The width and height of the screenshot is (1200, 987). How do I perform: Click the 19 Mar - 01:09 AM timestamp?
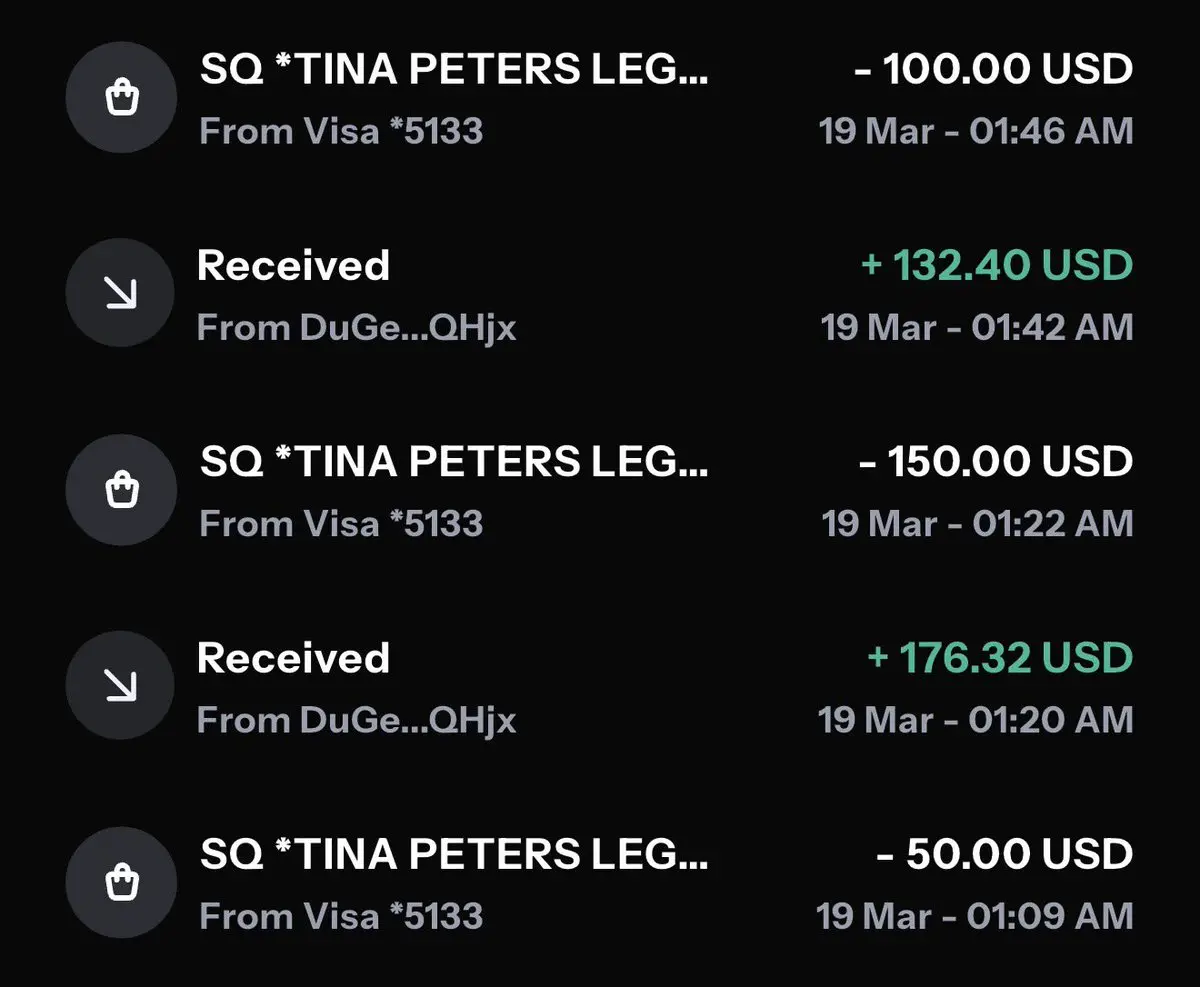(x=975, y=916)
